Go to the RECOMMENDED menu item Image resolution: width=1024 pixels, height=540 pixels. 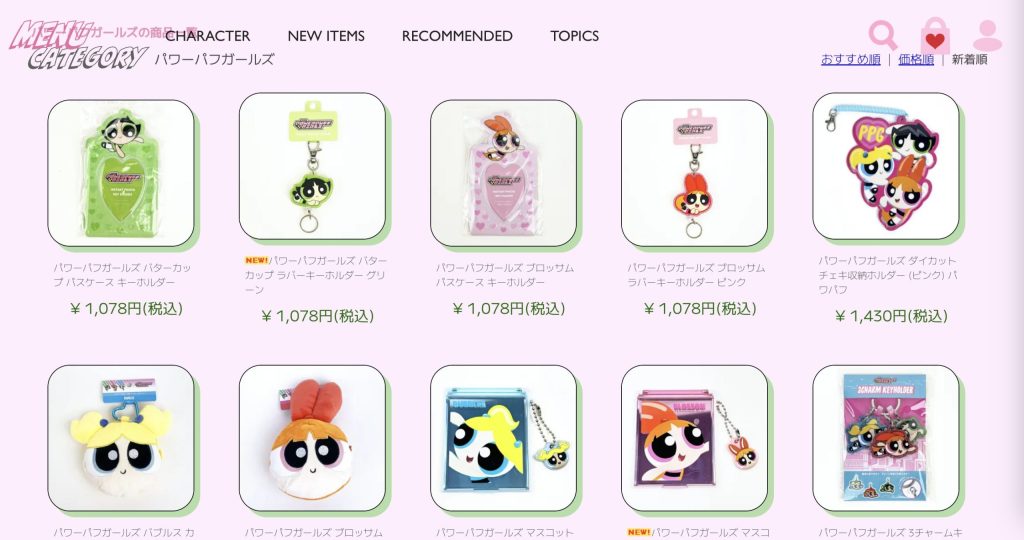click(457, 36)
